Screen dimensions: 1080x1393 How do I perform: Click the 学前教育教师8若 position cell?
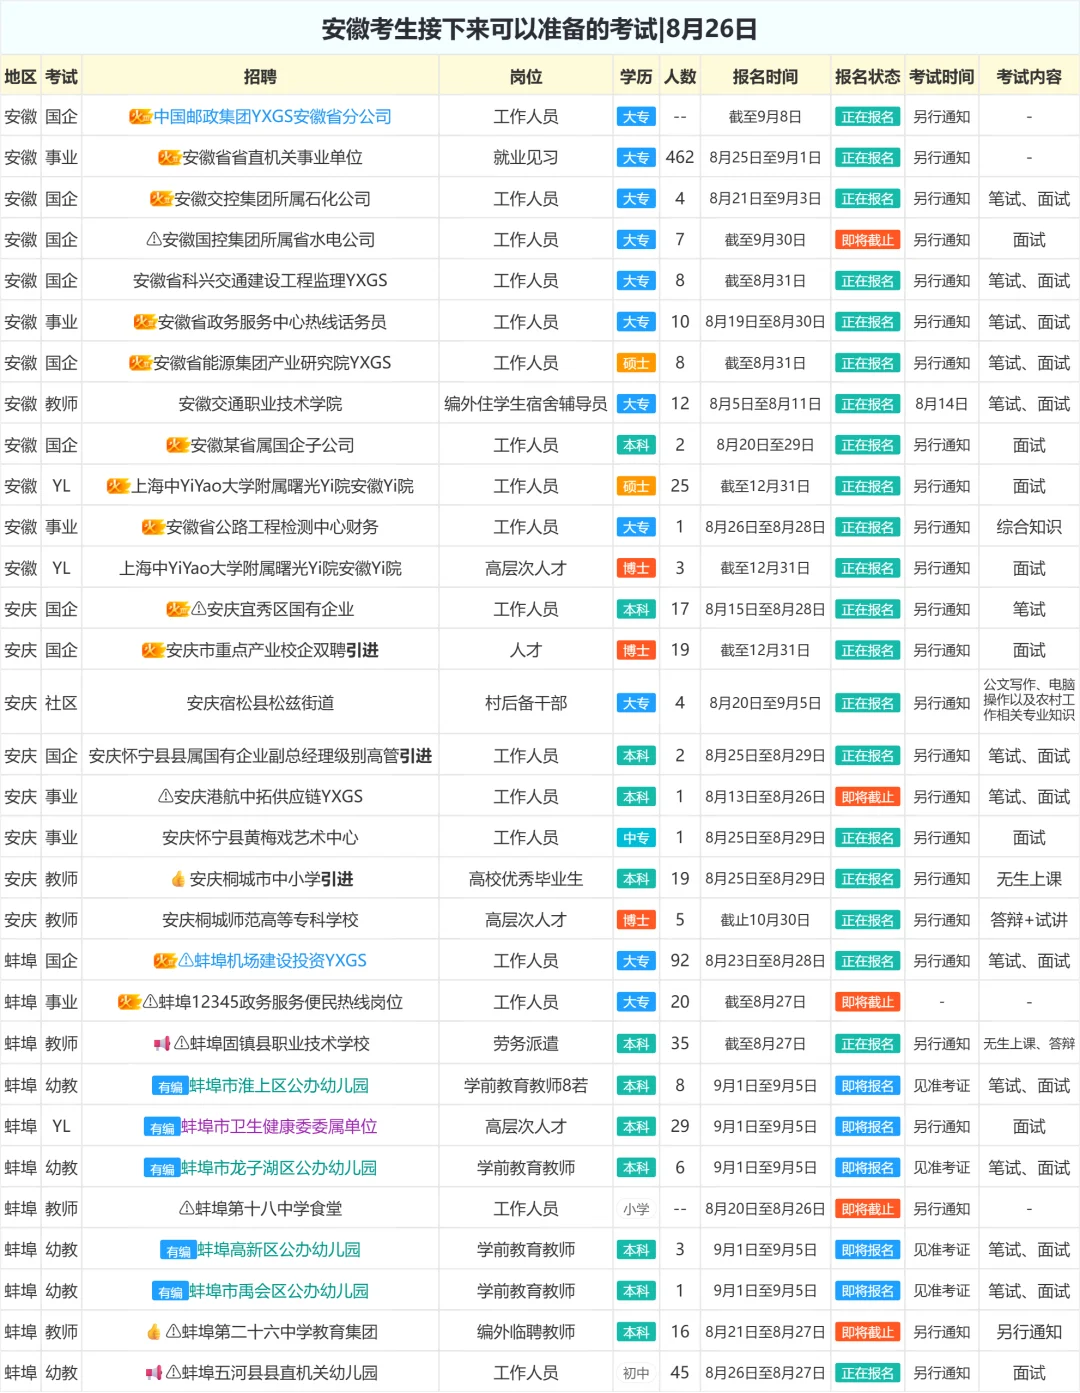pos(526,1086)
